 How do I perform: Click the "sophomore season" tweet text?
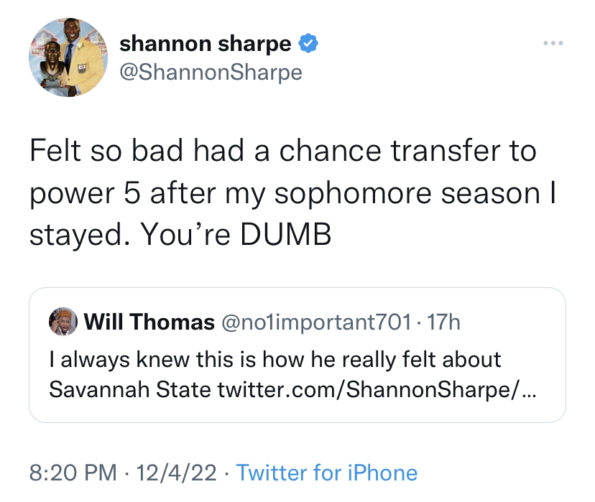(x=407, y=194)
